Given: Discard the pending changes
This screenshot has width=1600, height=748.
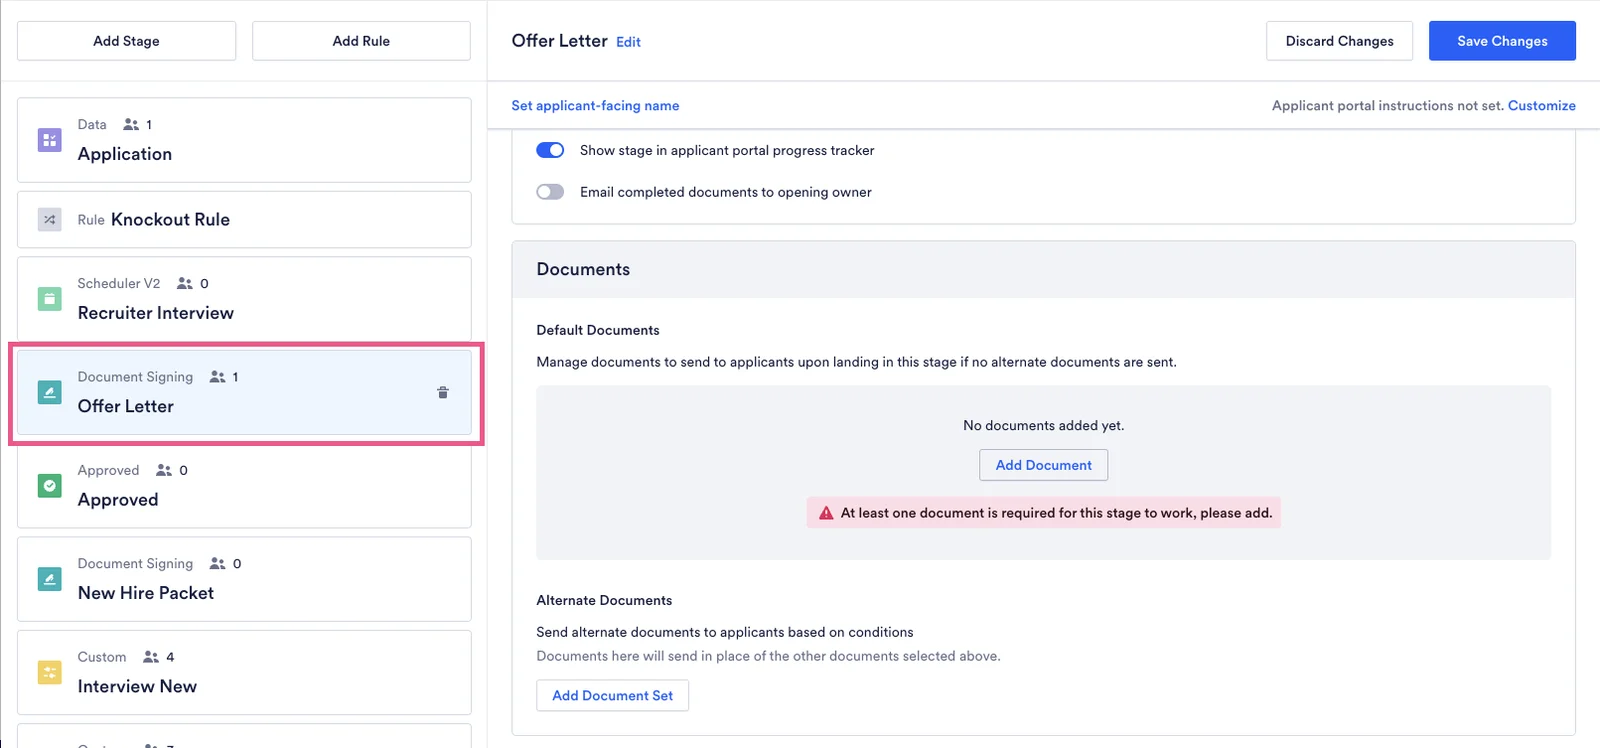Looking at the screenshot, I should (x=1339, y=41).
